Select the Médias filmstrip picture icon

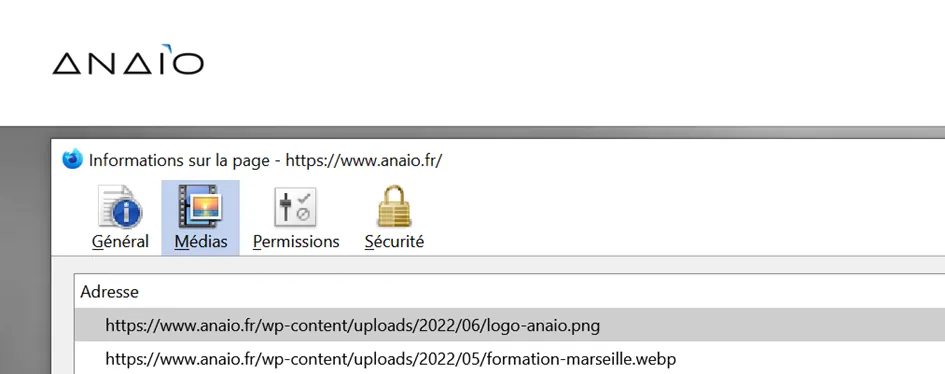tap(201, 207)
